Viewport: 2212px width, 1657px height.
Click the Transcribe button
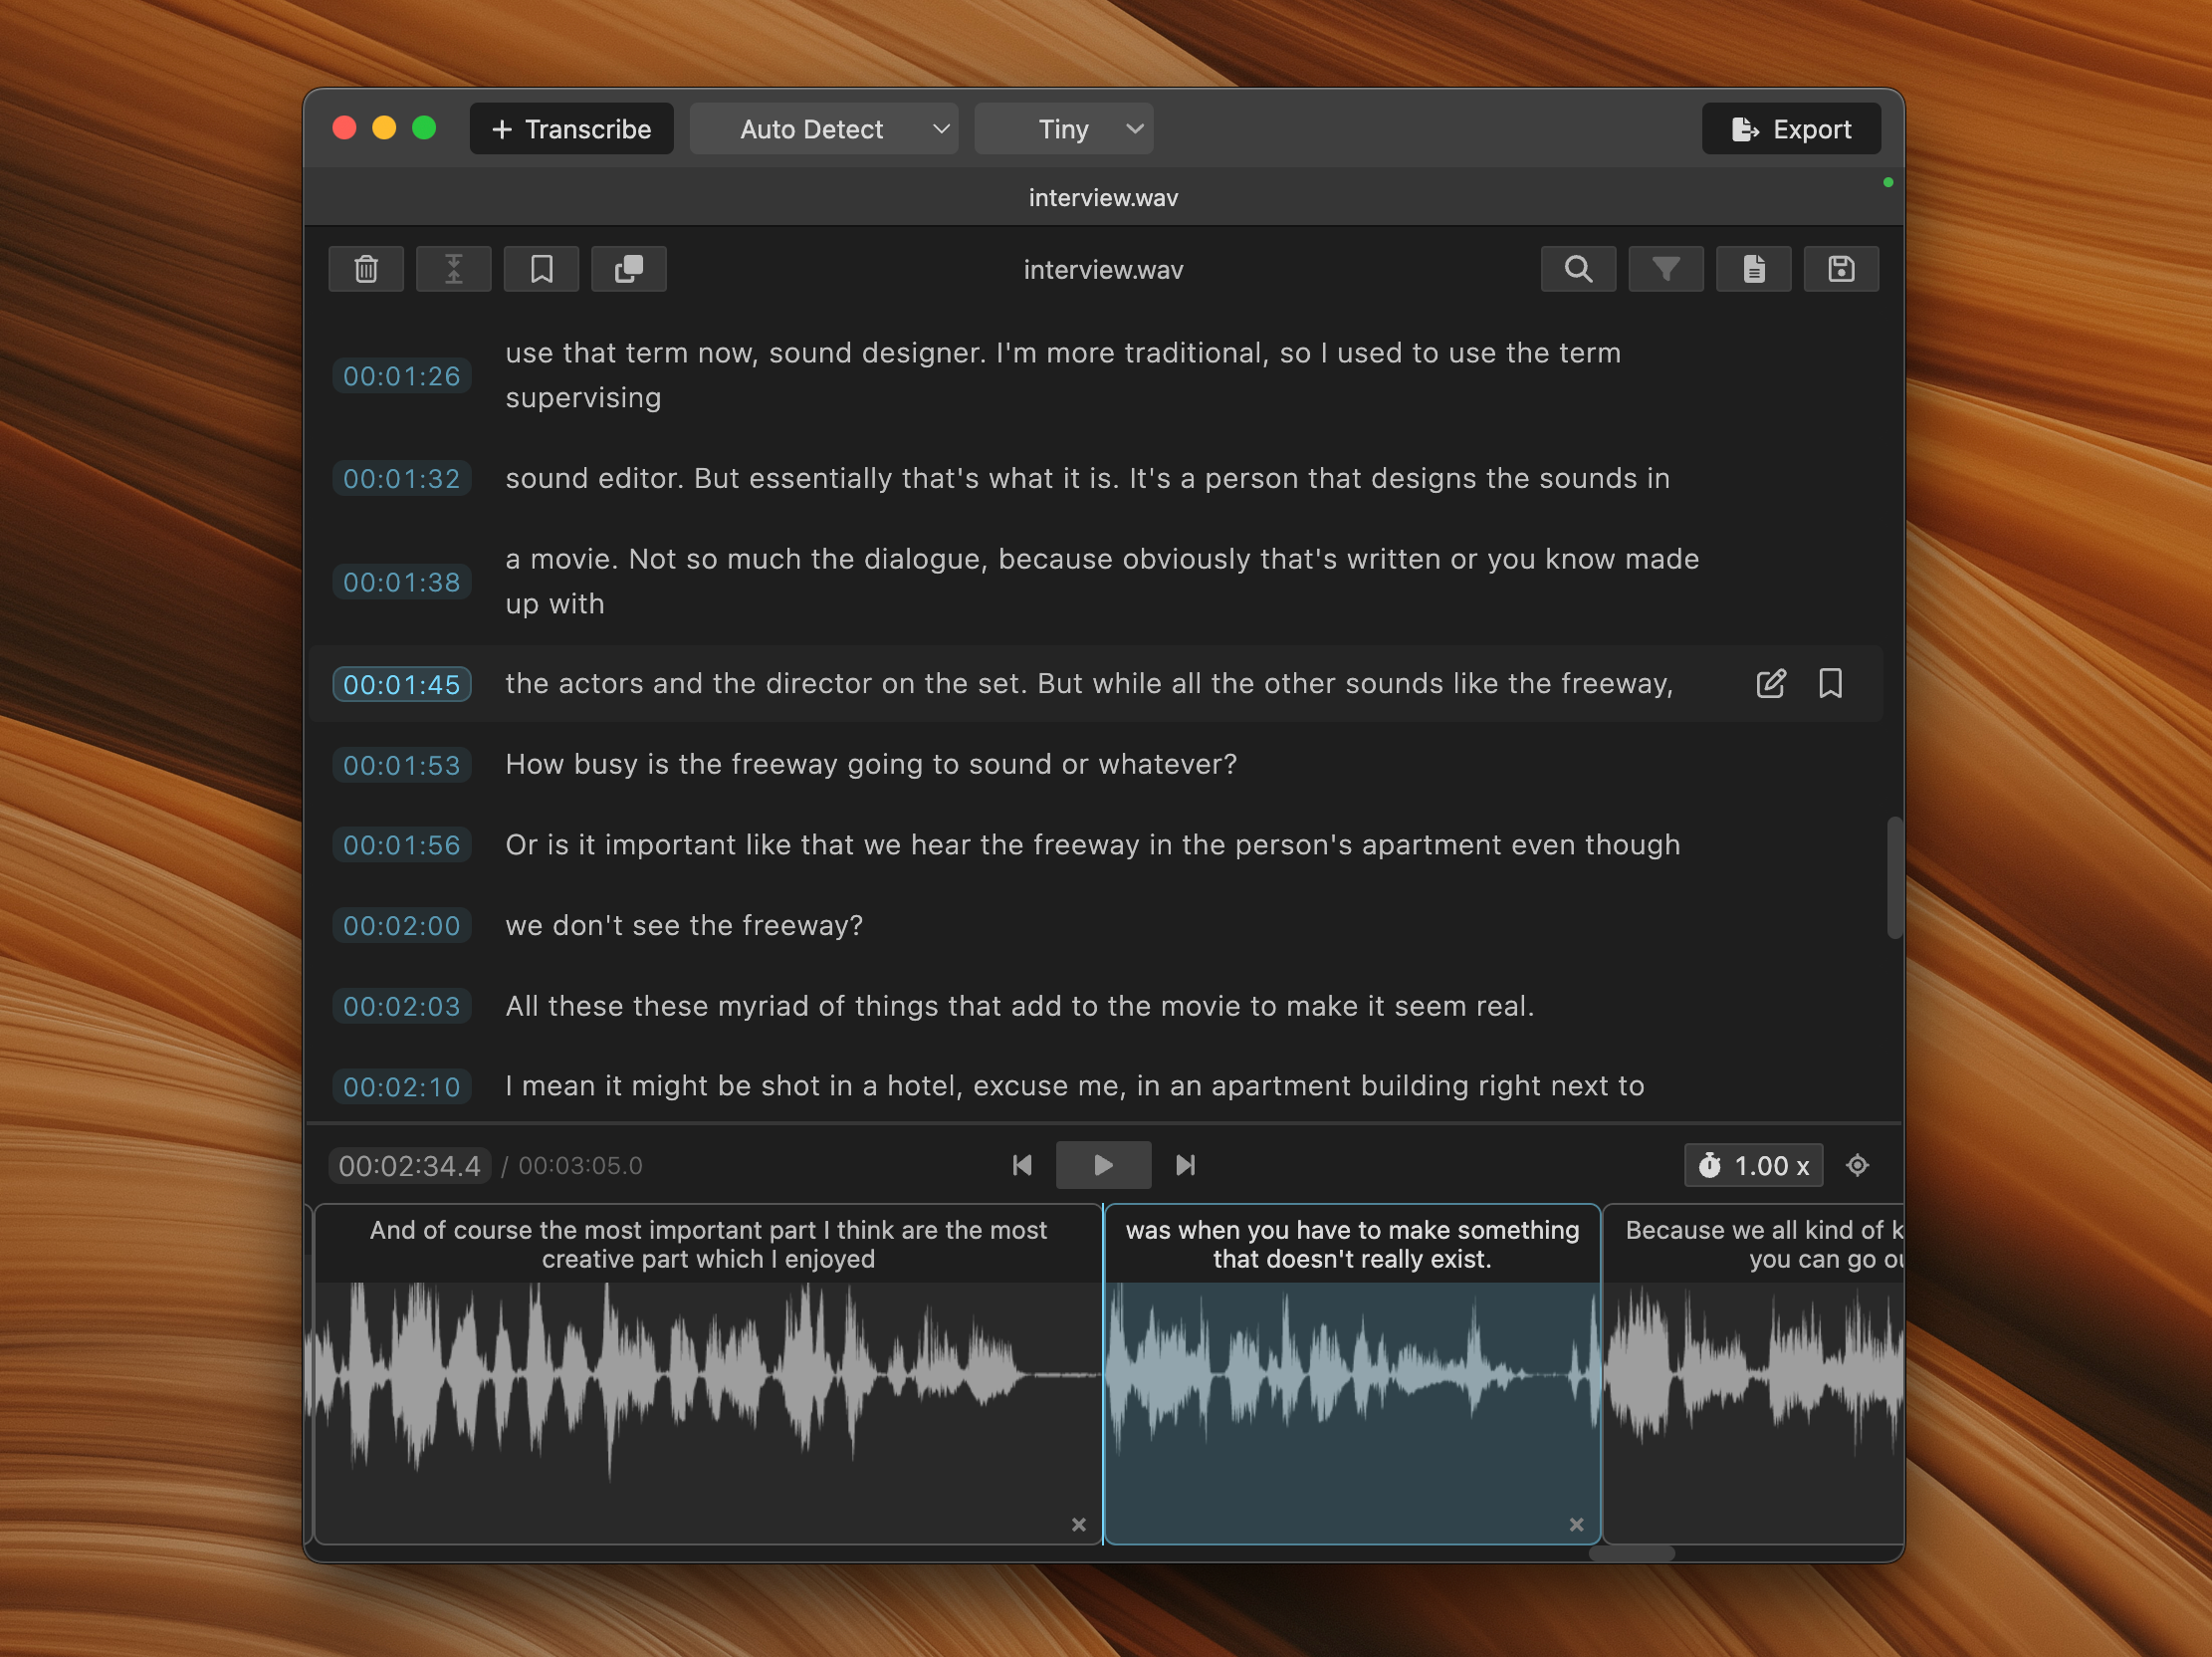tap(571, 129)
